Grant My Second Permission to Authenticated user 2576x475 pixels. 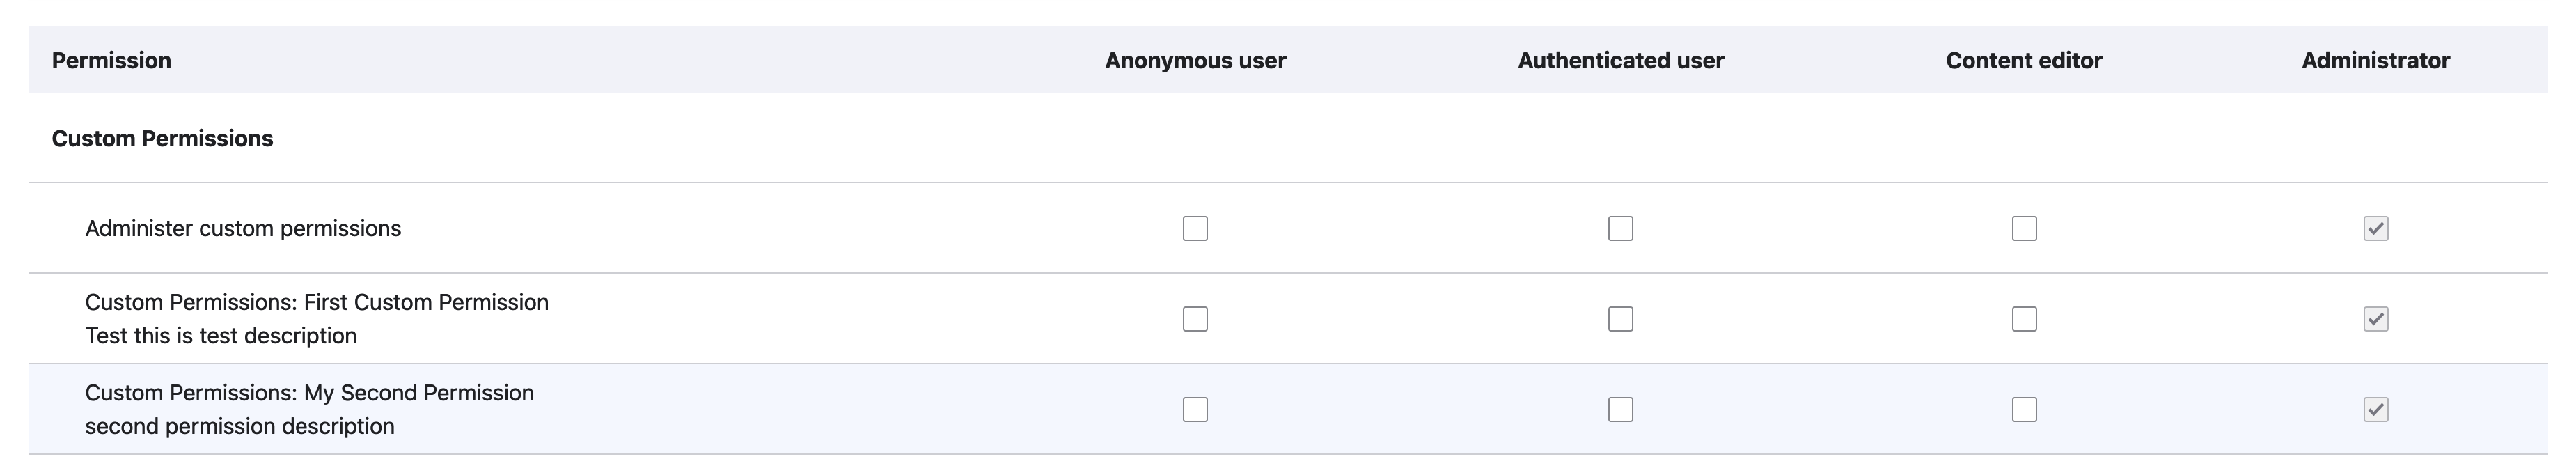(1620, 409)
